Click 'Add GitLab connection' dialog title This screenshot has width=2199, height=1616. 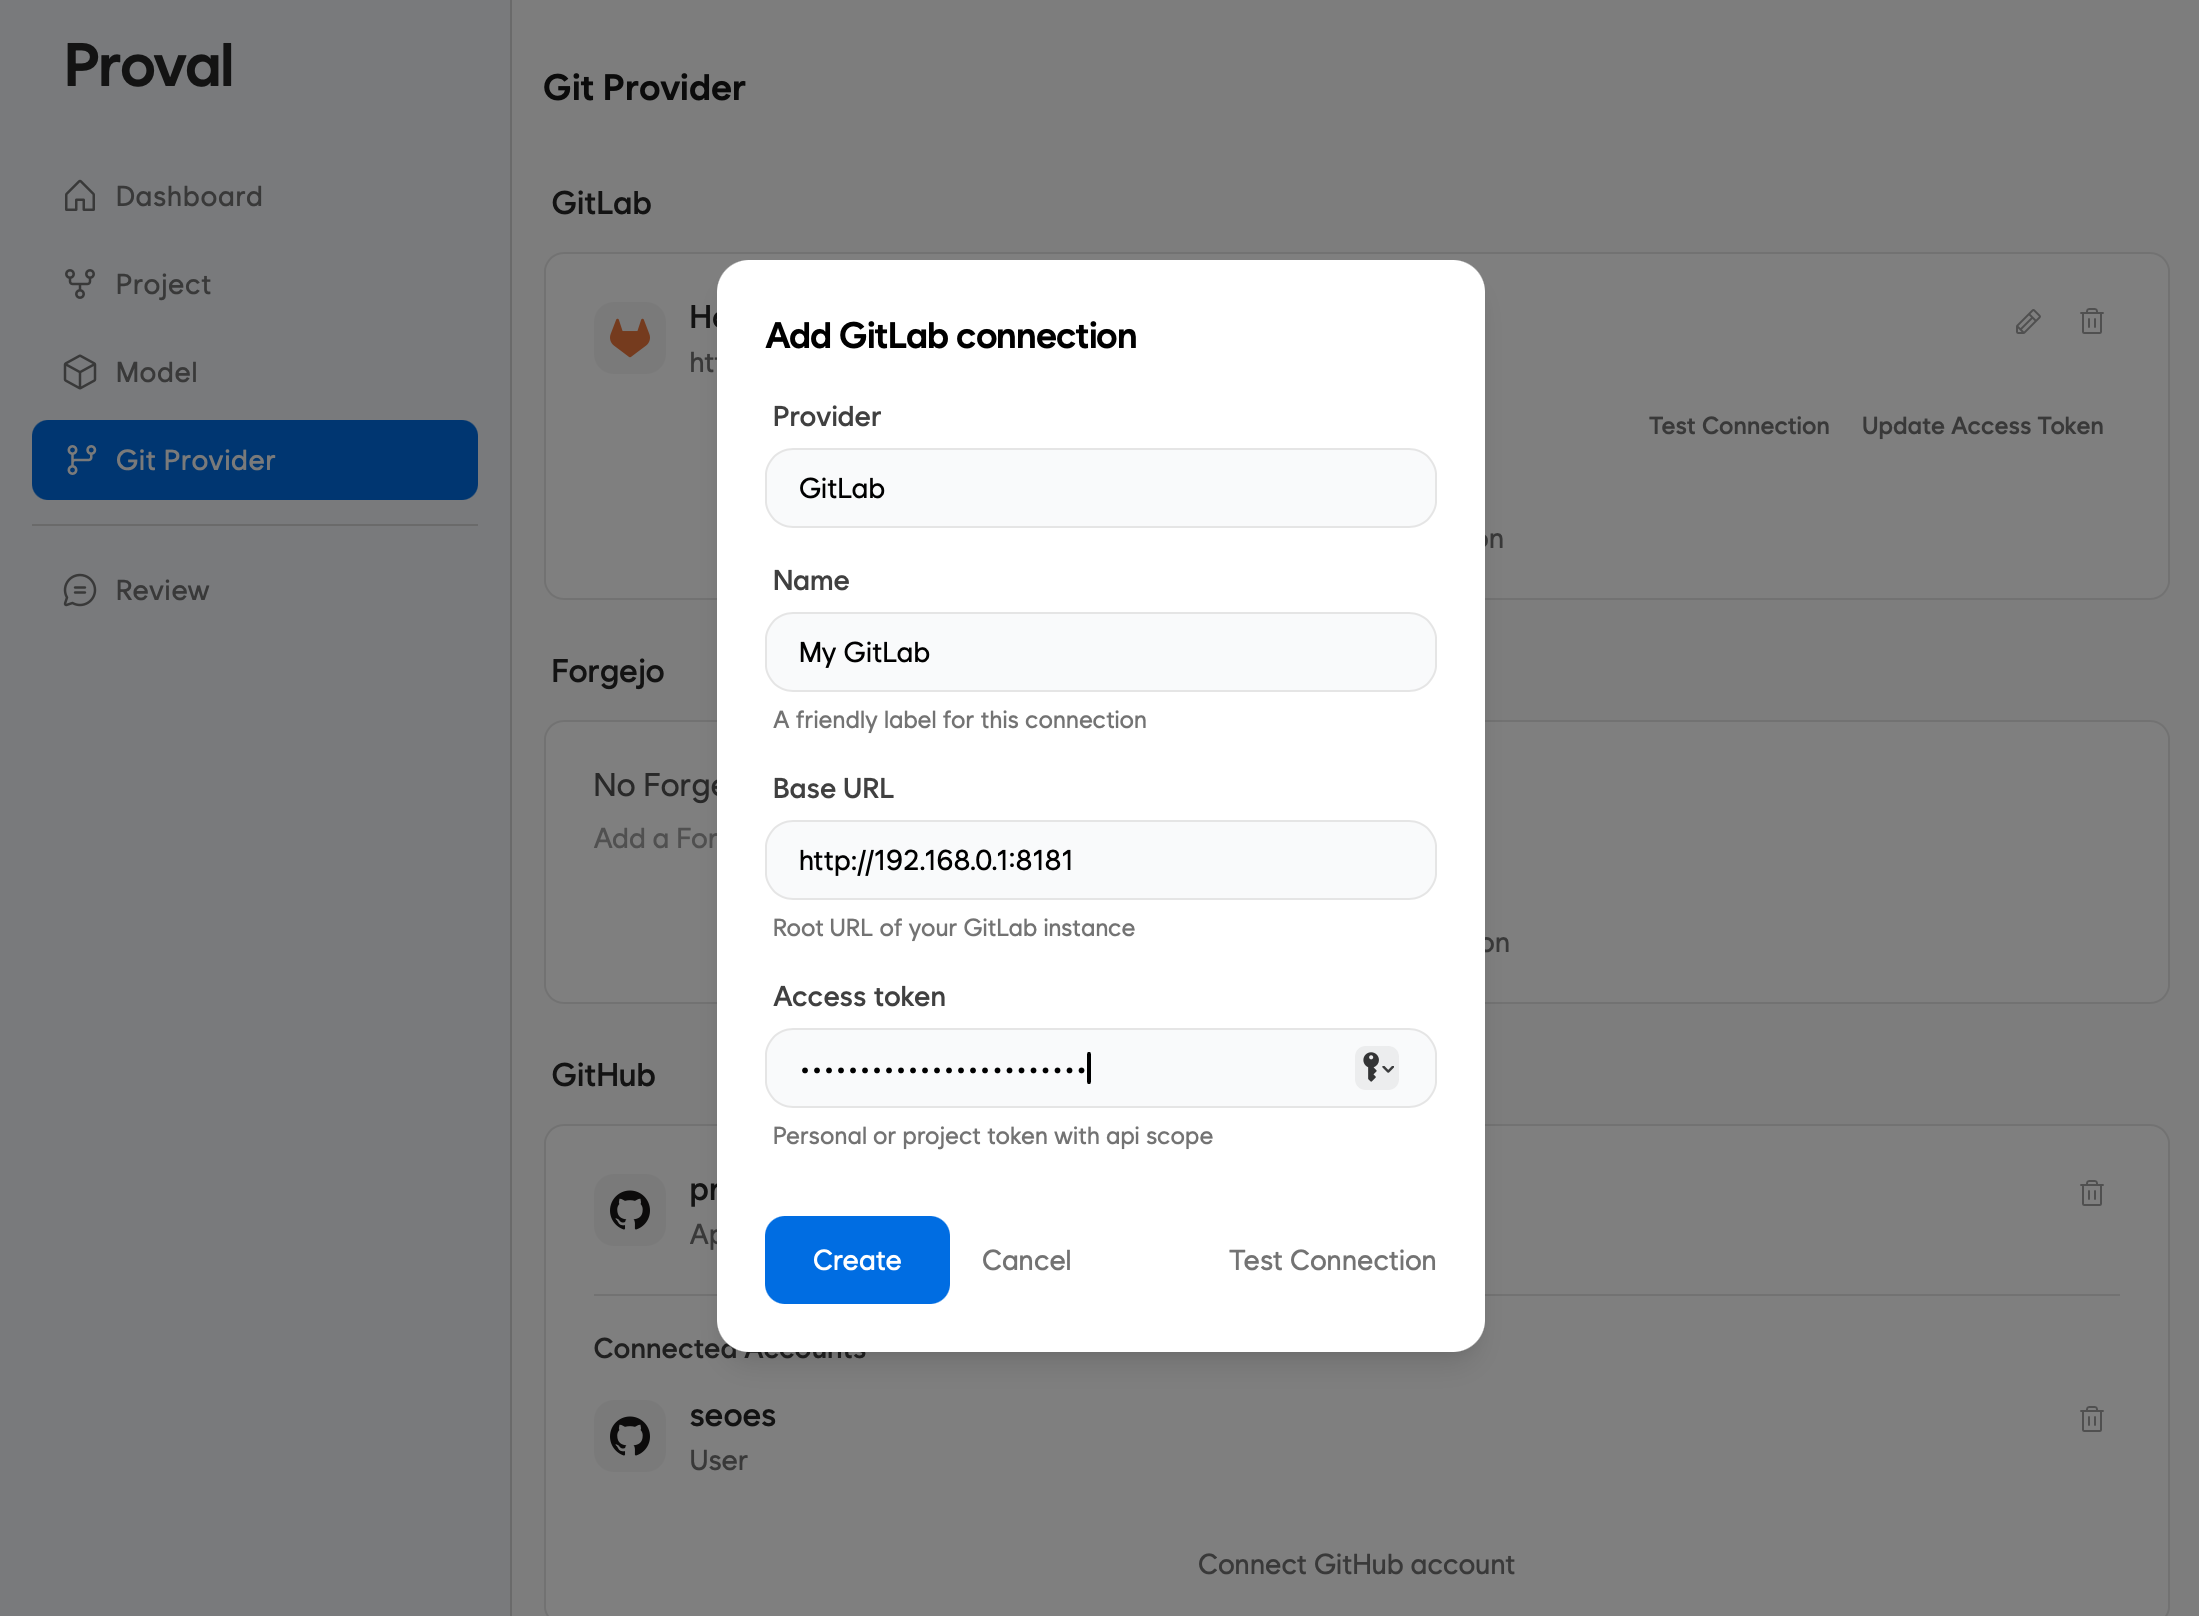pyautogui.click(x=951, y=336)
